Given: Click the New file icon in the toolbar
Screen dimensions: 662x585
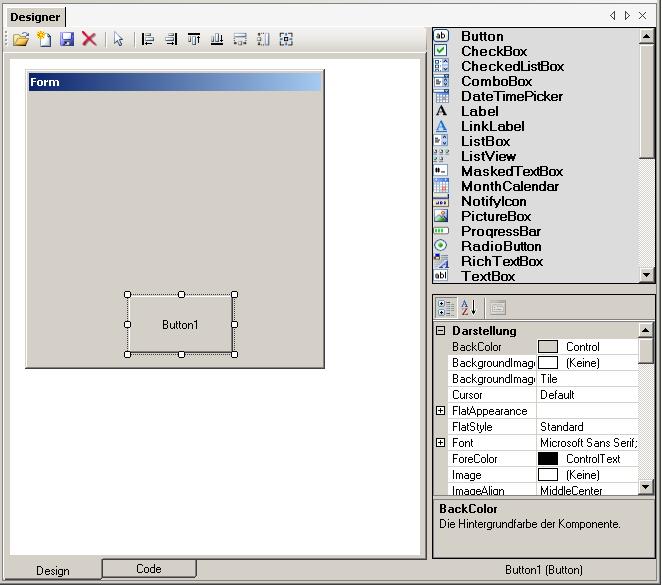Looking at the screenshot, I should [x=44, y=39].
